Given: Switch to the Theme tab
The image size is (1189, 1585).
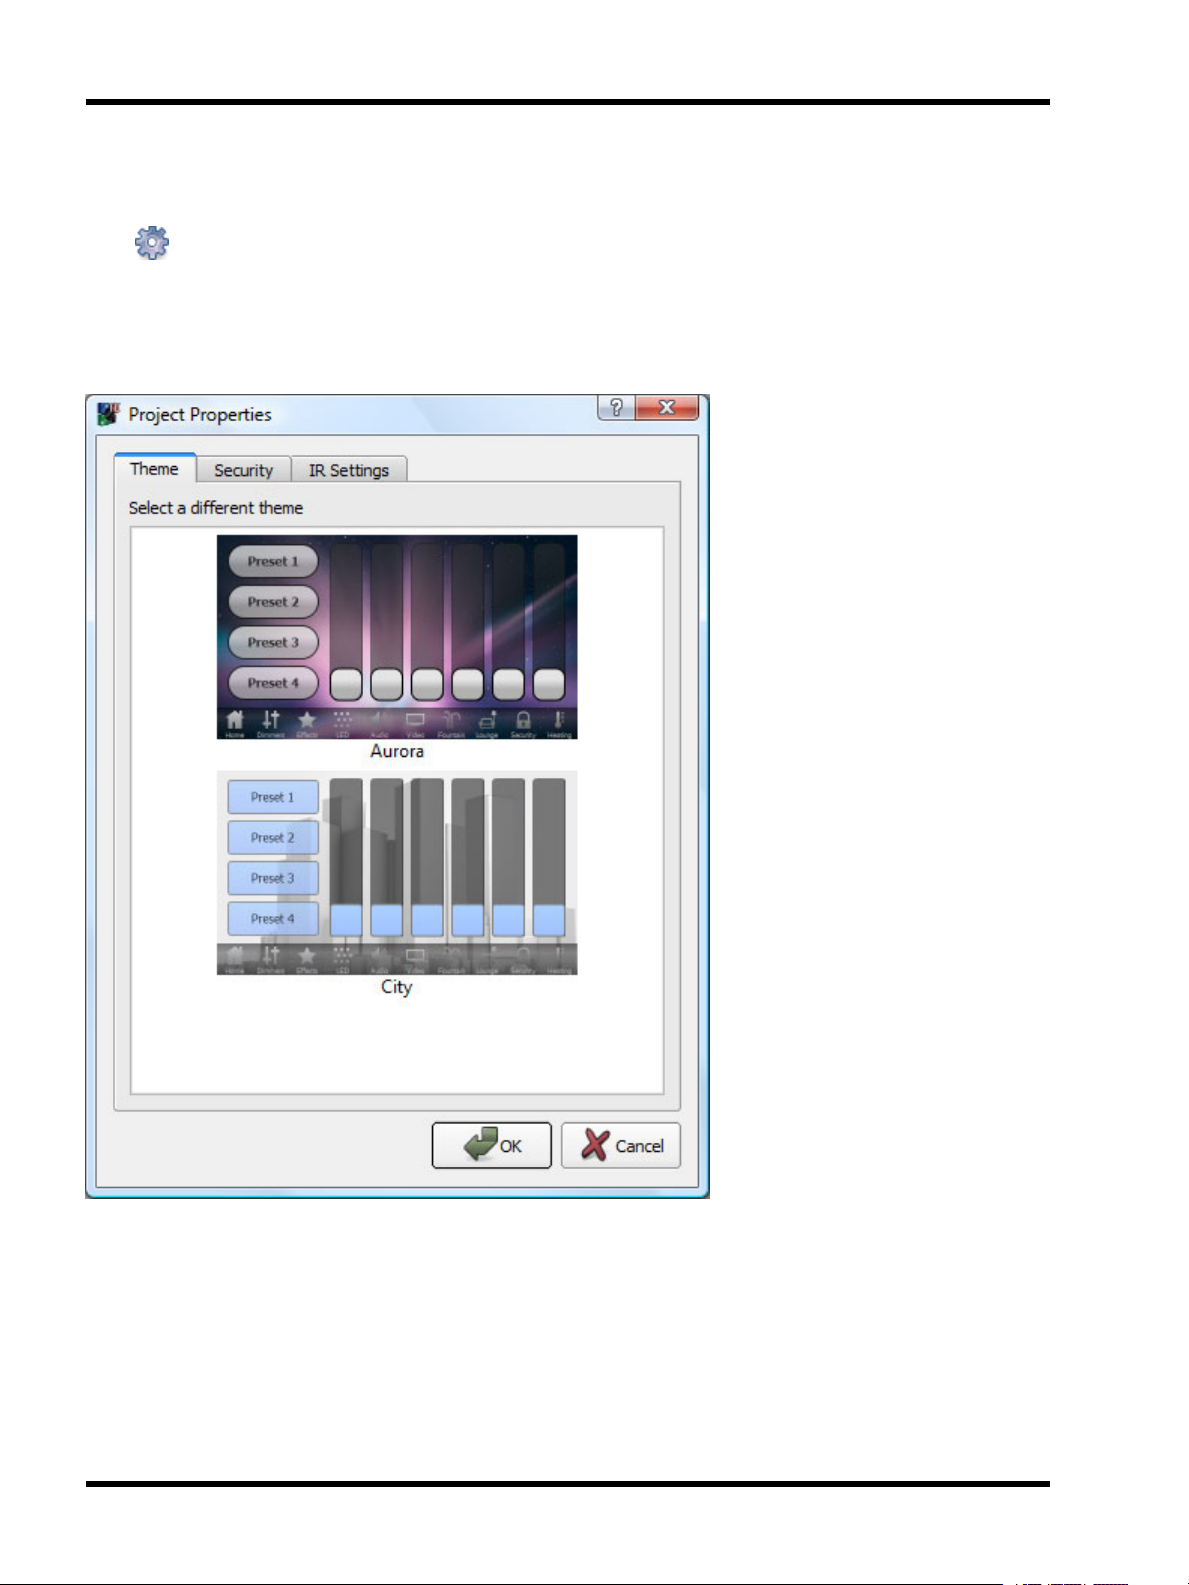Looking at the screenshot, I should tap(154, 469).
